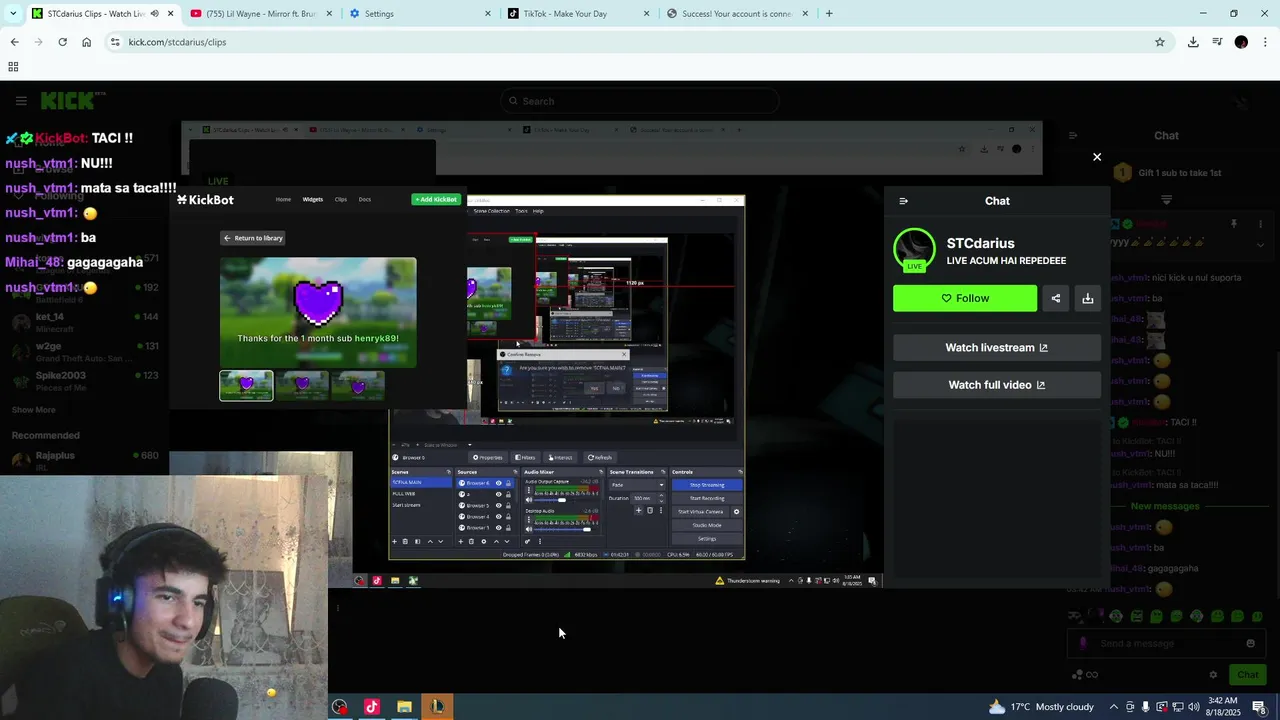Image resolution: width=1280 pixels, height=720 pixels.
Task: Open the emoji picker in the chat input
Action: 1250,644
